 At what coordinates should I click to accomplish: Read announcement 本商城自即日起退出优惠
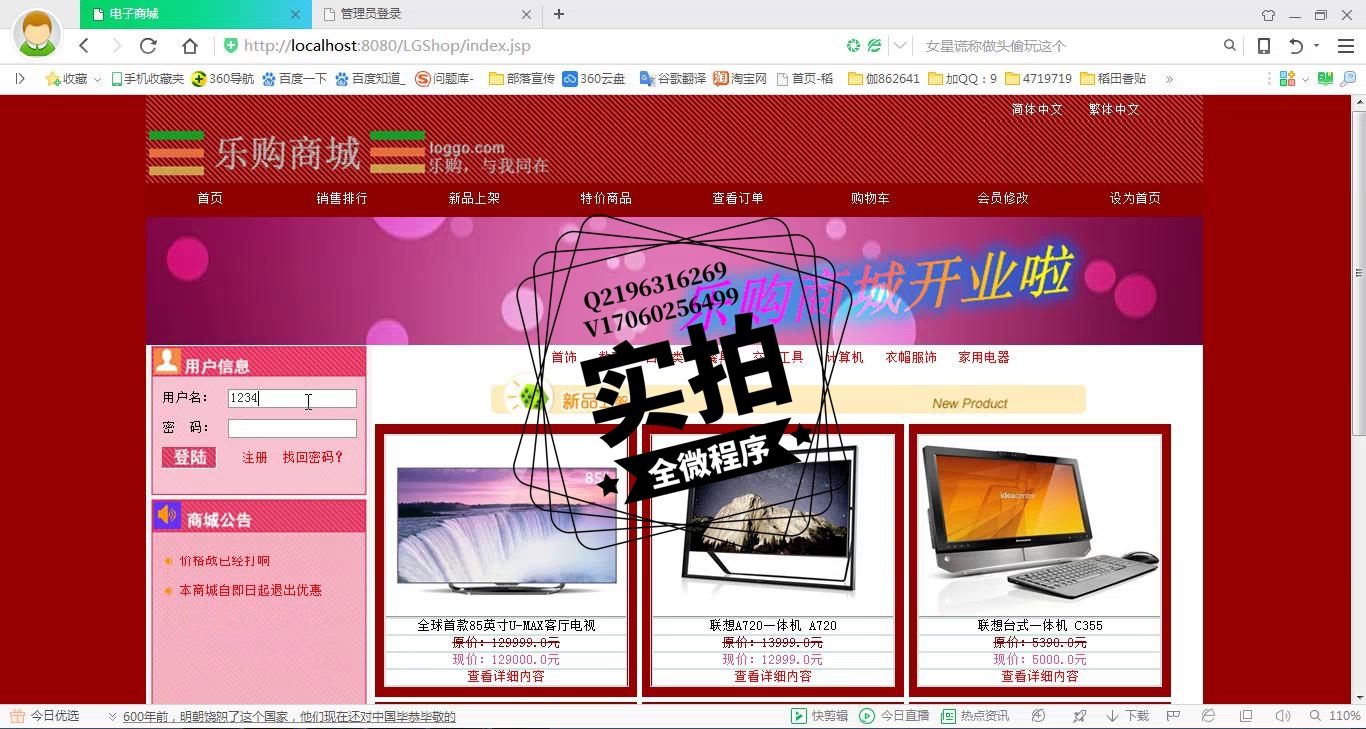point(250,591)
